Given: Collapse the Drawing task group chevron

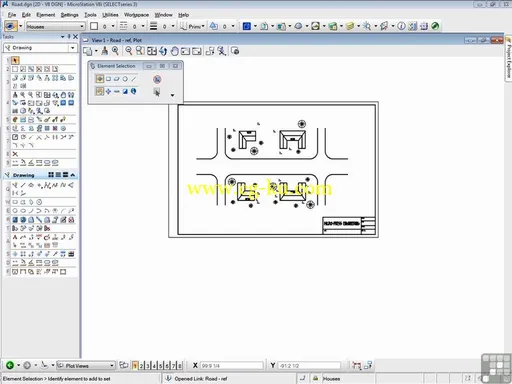Looking at the screenshot, I should 73,175.
